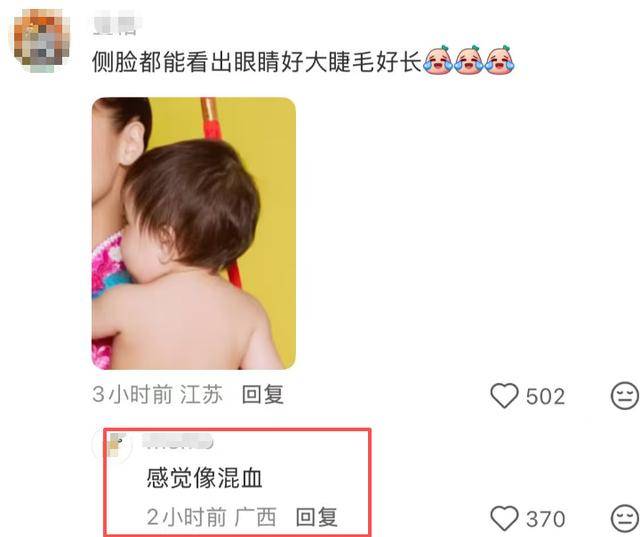Reply to the comment from 江苏
This screenshot has width=640, height=537.
coord(262,395)
